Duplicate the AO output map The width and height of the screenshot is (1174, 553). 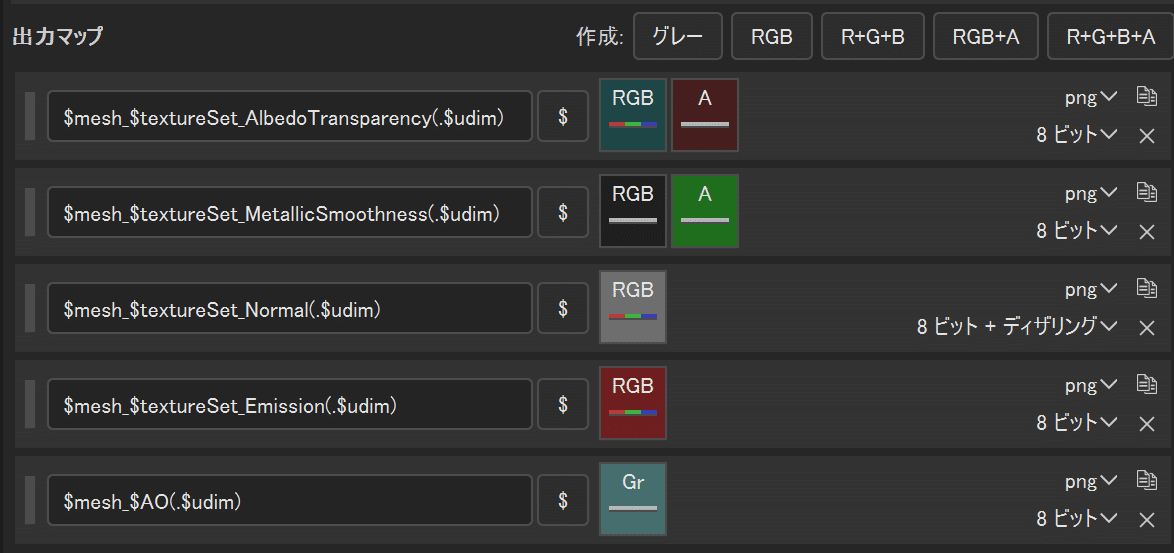pyautogui.click(x=1146, y=479)
